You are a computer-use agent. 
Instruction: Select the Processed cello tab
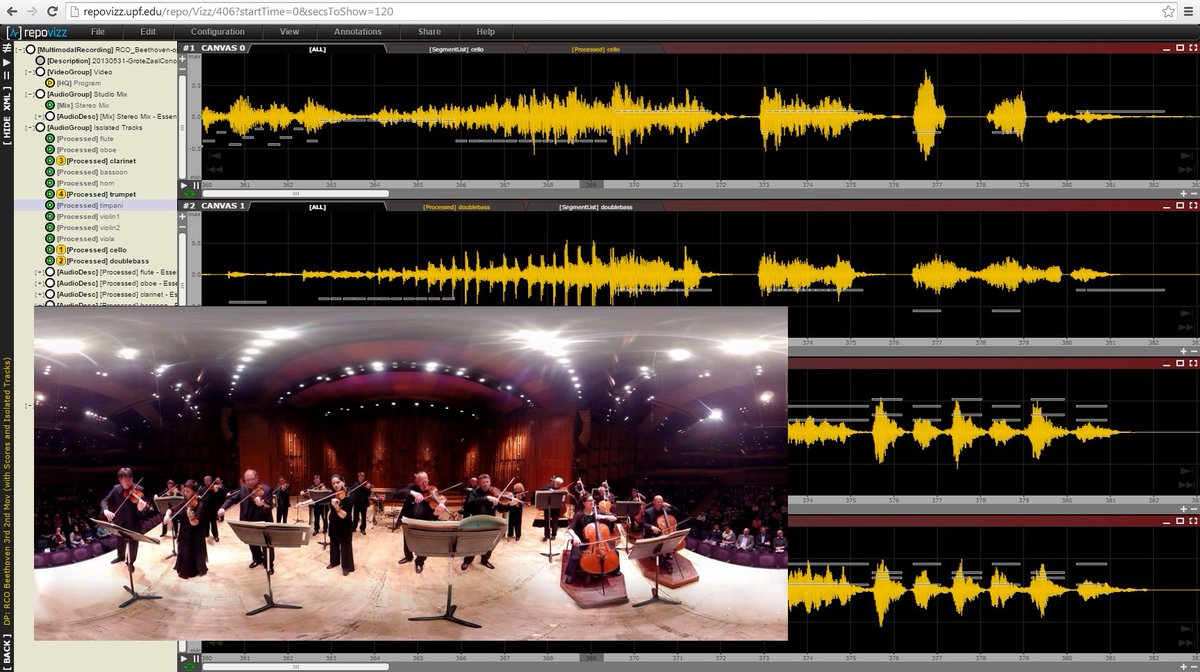pos(596,48)
